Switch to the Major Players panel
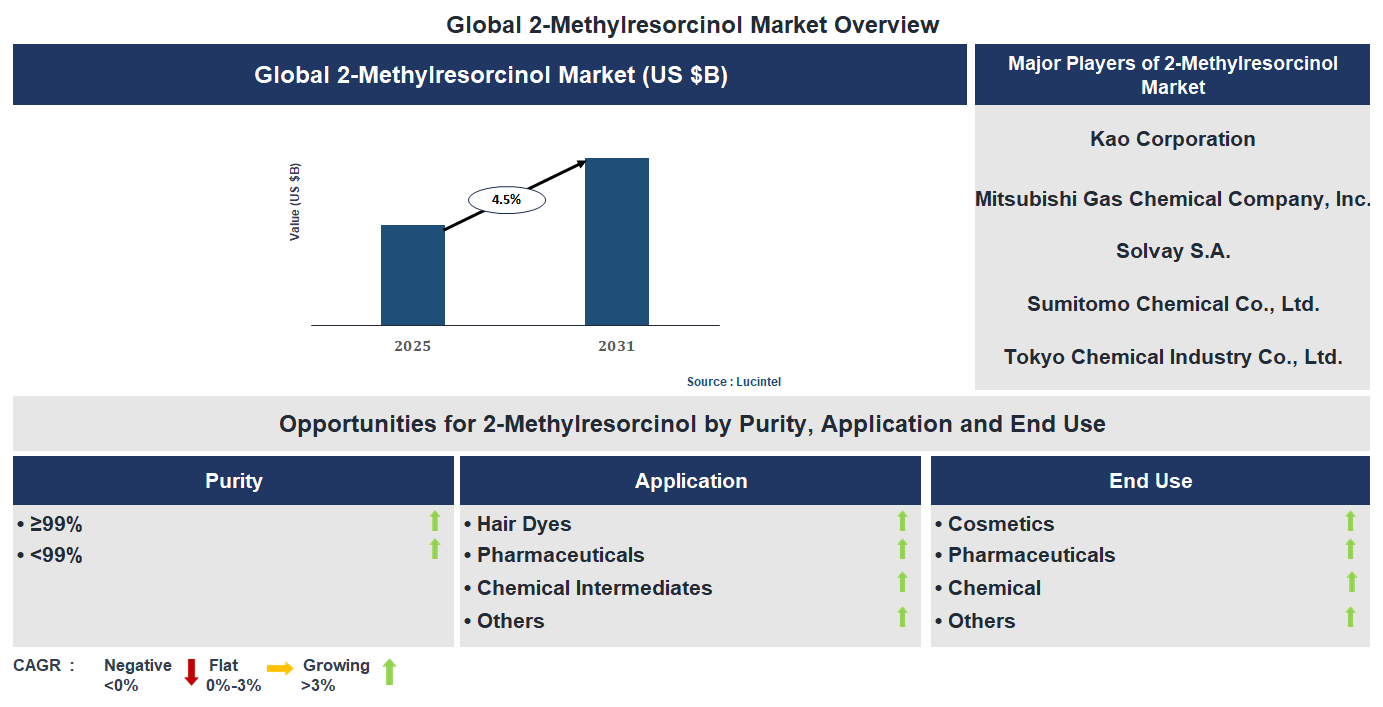Viewport: 1383px width, 707px height. tap(1172, 75)
